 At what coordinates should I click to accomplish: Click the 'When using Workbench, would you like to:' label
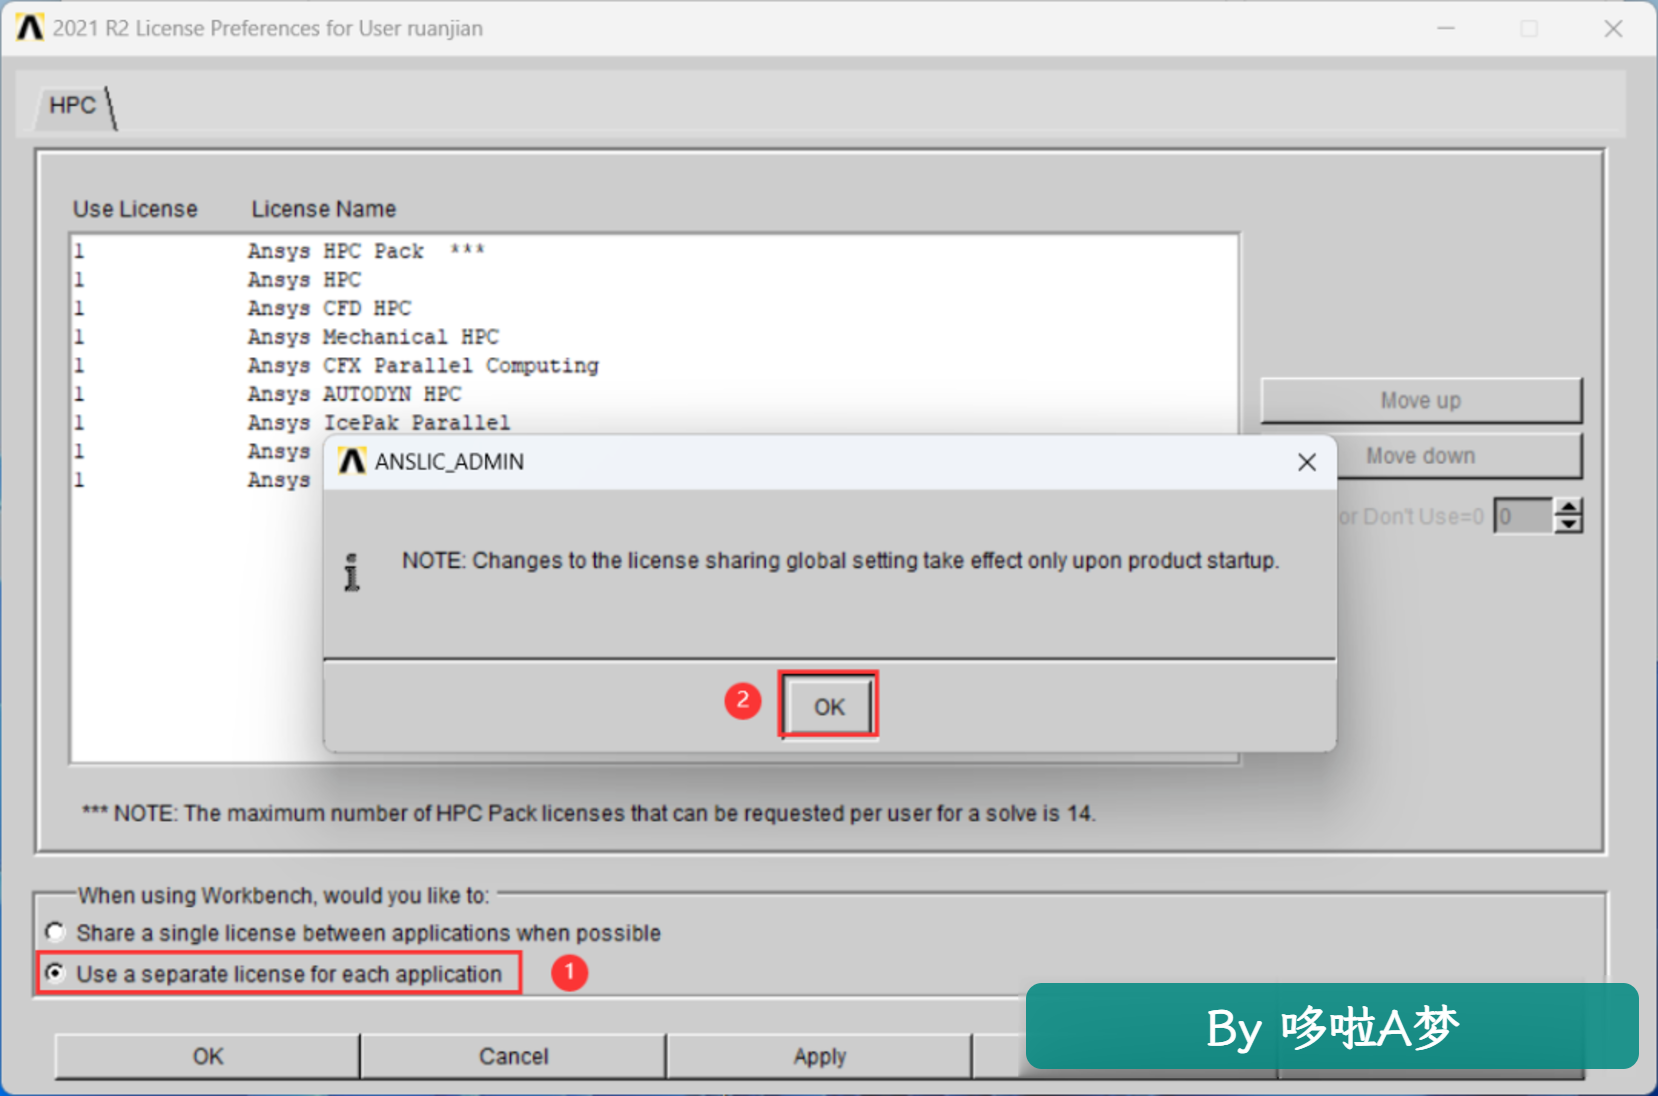[x=284, y=895]
